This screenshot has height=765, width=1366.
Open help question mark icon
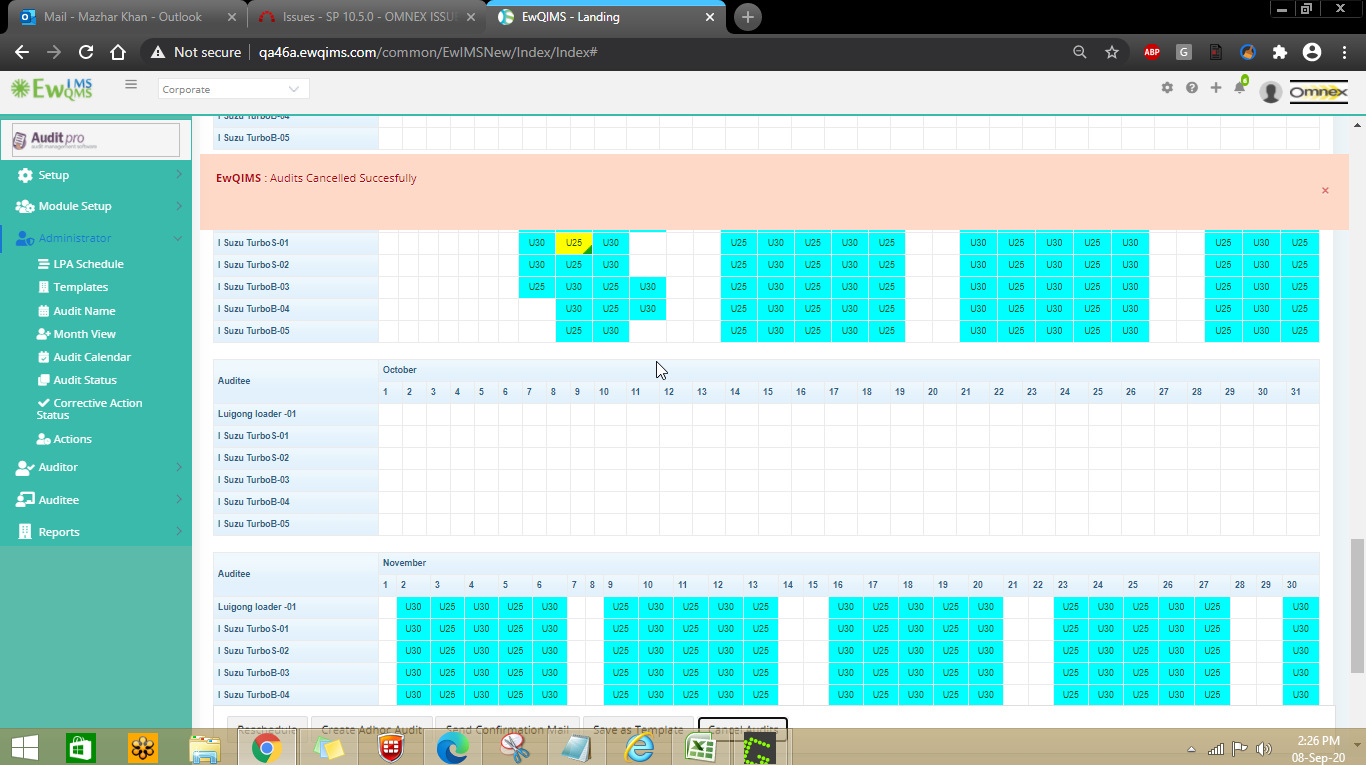pos(1192,88)
